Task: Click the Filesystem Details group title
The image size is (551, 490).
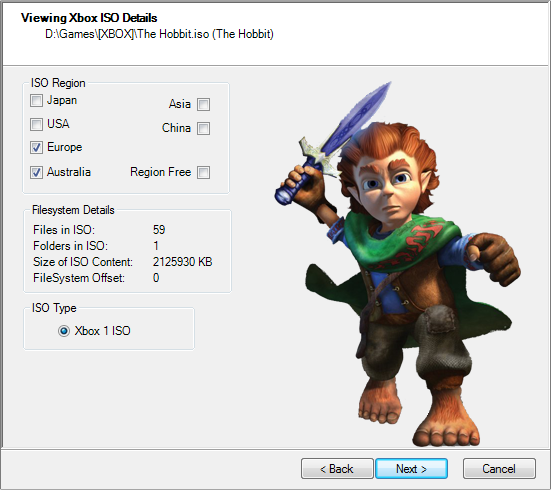Action: (73, 210)
